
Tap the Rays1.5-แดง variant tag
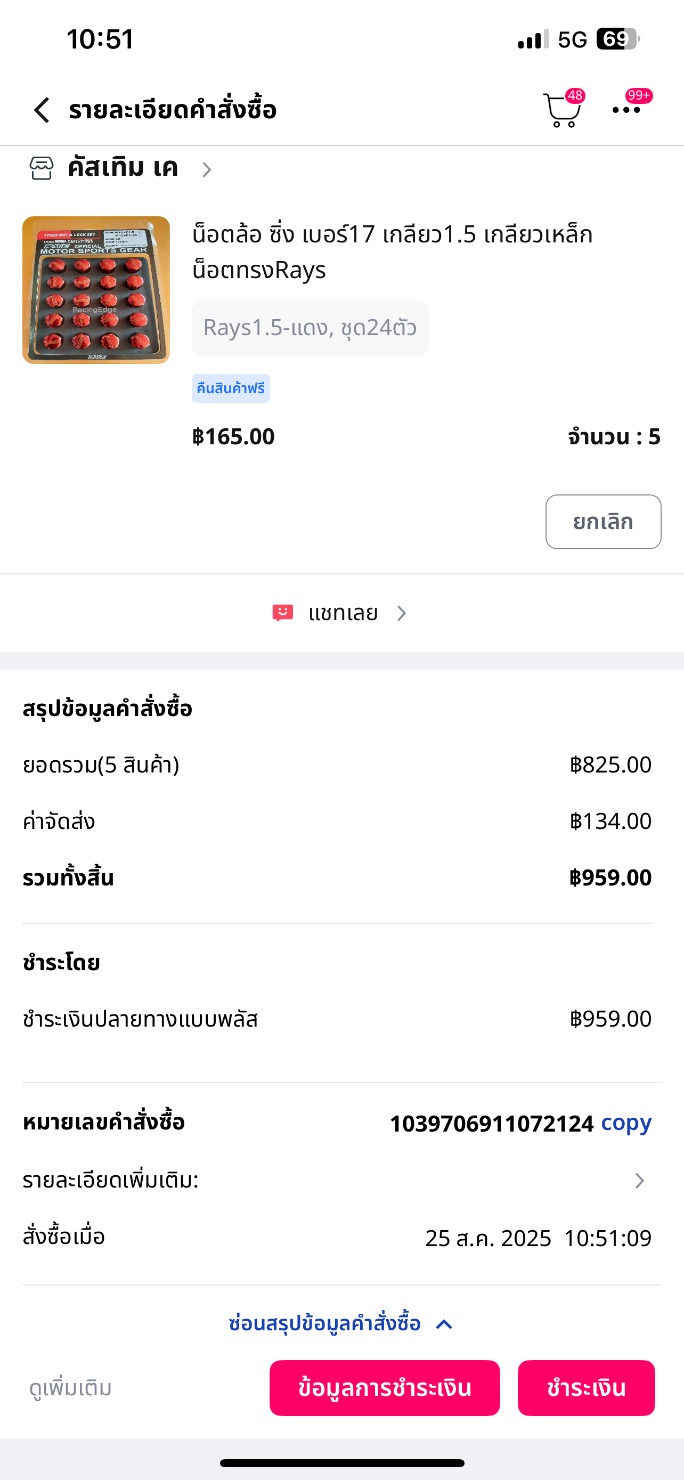310,328
